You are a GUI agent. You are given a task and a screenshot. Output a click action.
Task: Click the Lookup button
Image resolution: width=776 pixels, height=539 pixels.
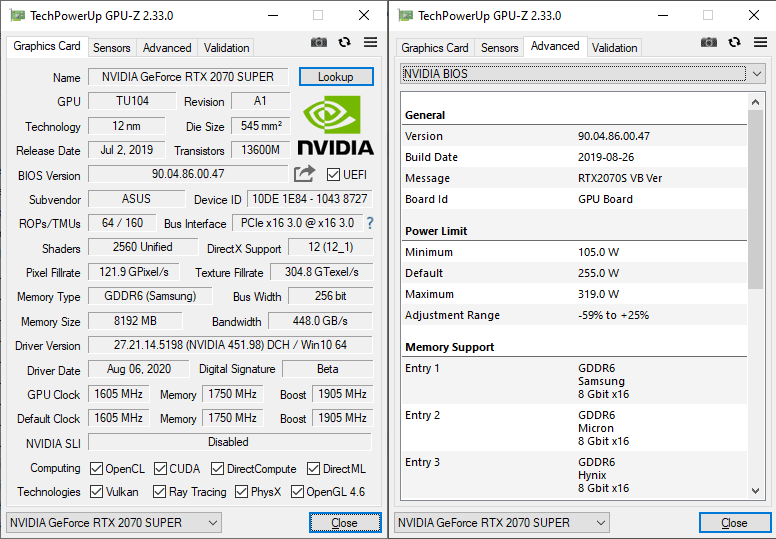tap(336, 77)
